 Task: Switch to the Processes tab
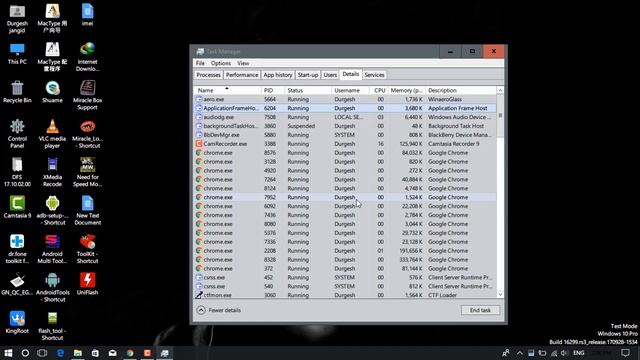(x=208, y=75)
